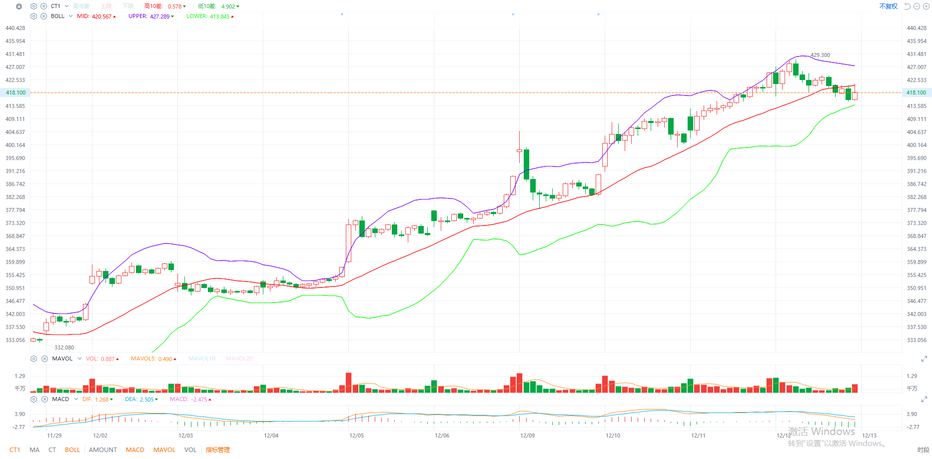The height and width of the screenshot is (459, 932).
Task: Click the undo/reset arrow icon at top right
Action: tap(907, 6)
